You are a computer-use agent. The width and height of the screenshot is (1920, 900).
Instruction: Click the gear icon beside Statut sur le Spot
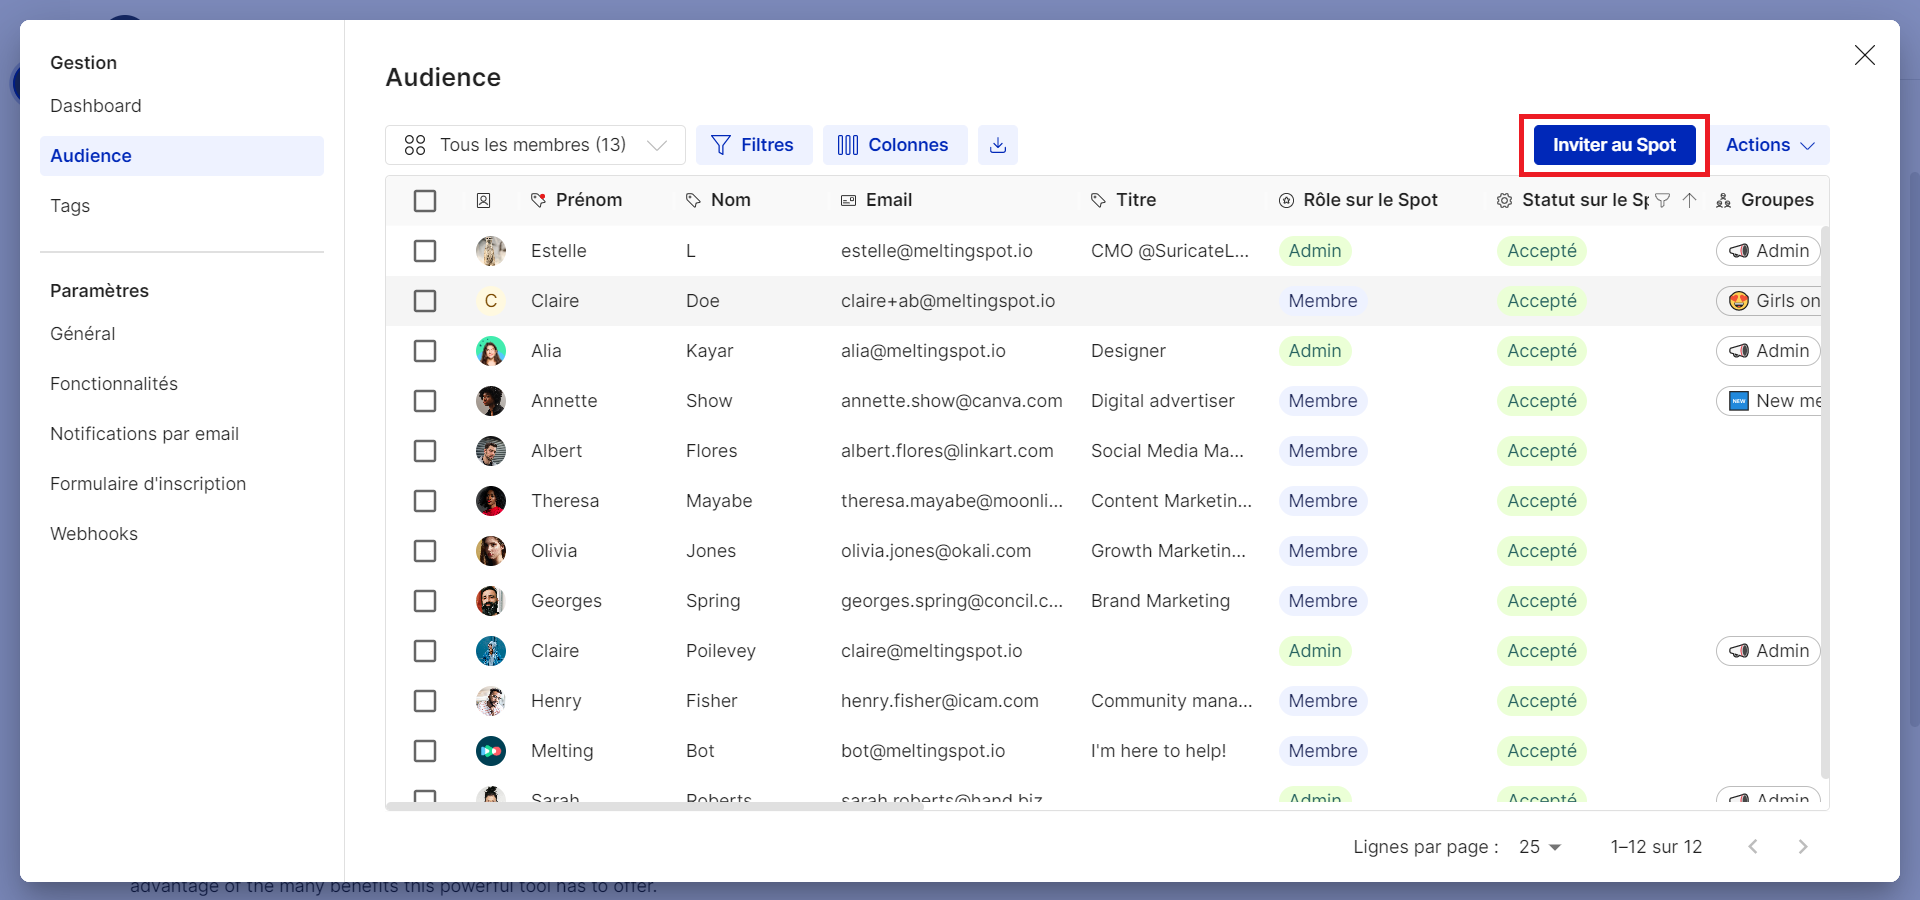pyautogui.click(x=1504, y=200)
